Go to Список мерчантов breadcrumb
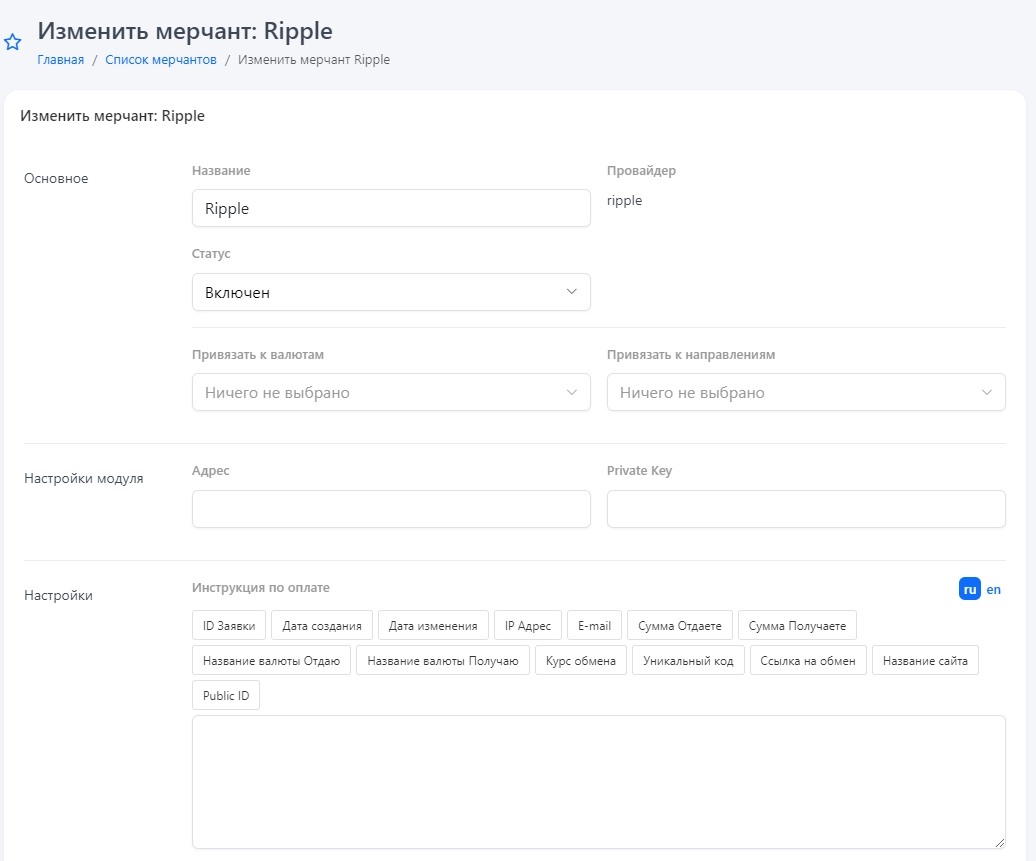 (x=161, y=60)
